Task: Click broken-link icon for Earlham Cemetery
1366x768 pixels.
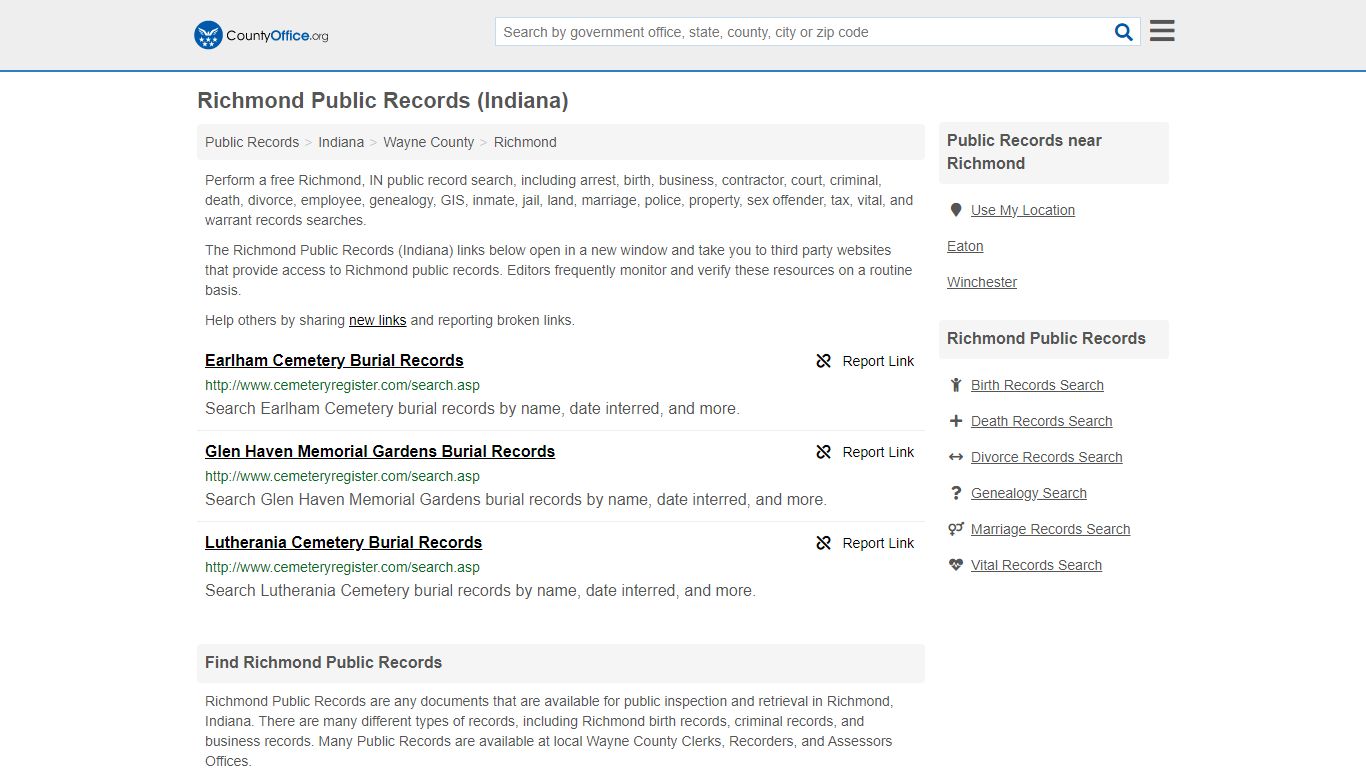Action: [823, 361]
